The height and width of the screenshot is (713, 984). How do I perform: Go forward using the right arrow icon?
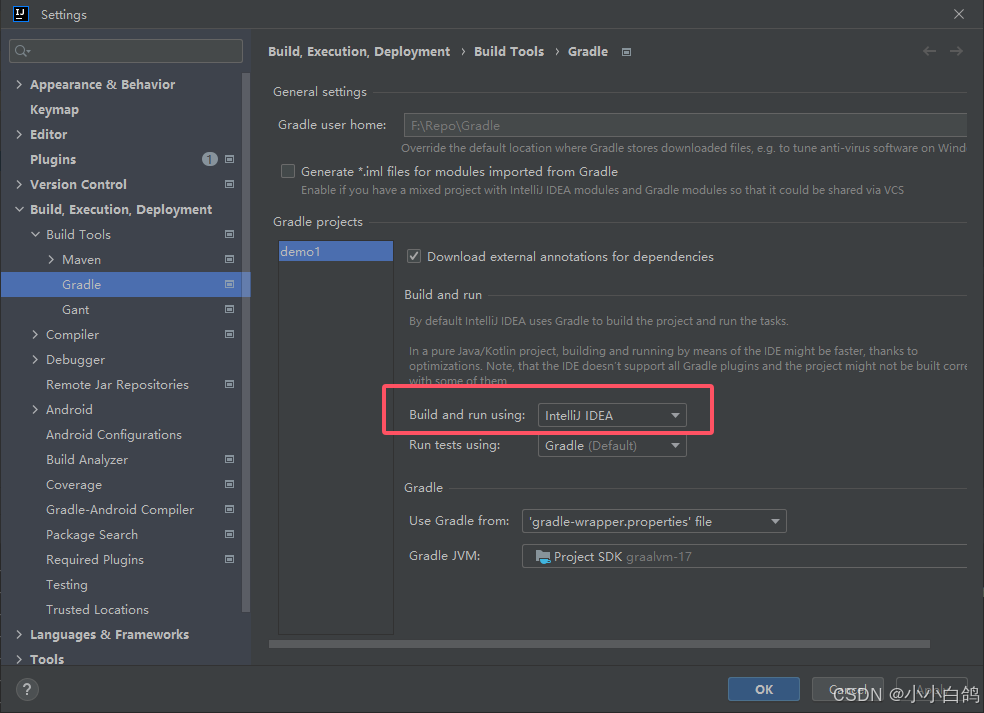[956, 51]
